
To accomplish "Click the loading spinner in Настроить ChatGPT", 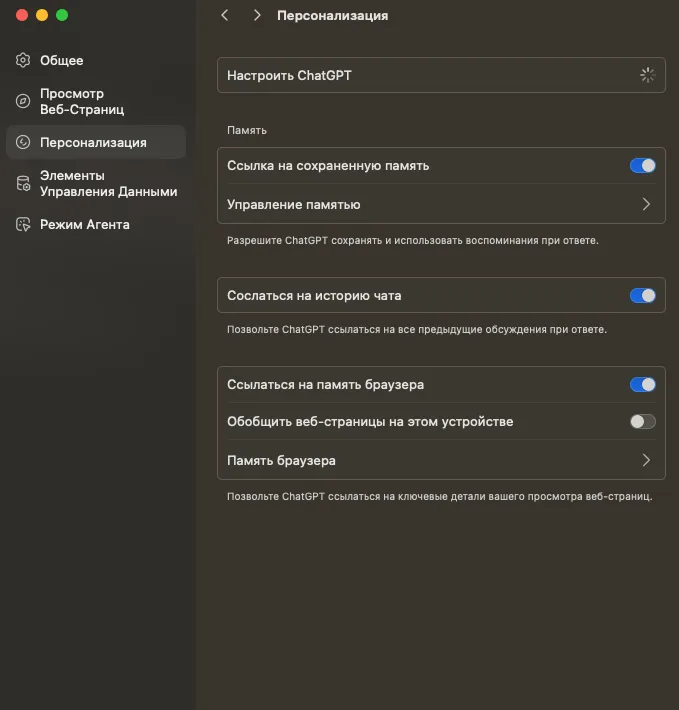I will click(x=647, y=75).
